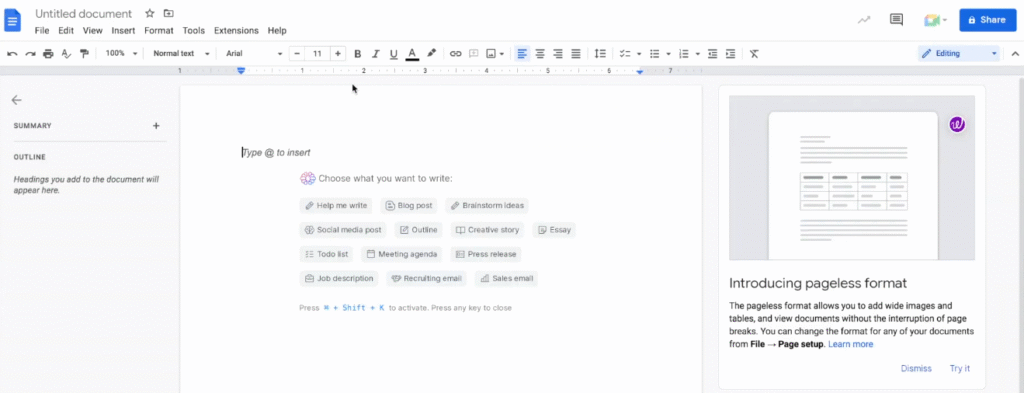This screenshot has width=1024, height=393.
Task: Expand the checklist options arrow
Action: (639, 54)
